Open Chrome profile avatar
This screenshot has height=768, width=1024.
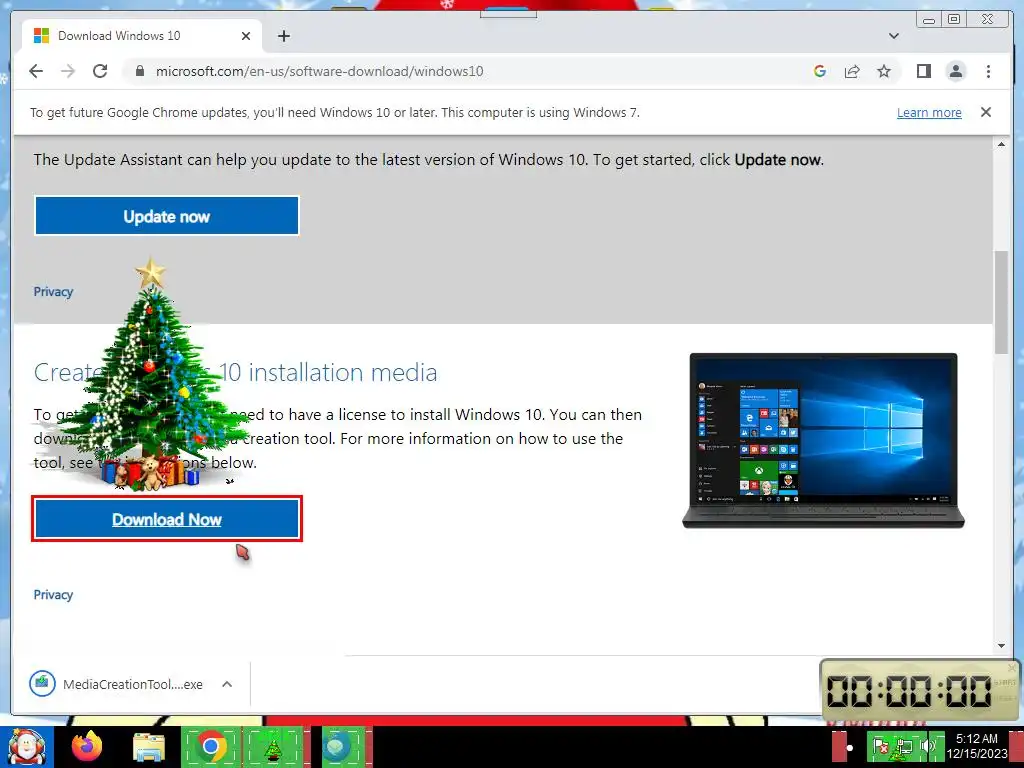pos(956,71)
